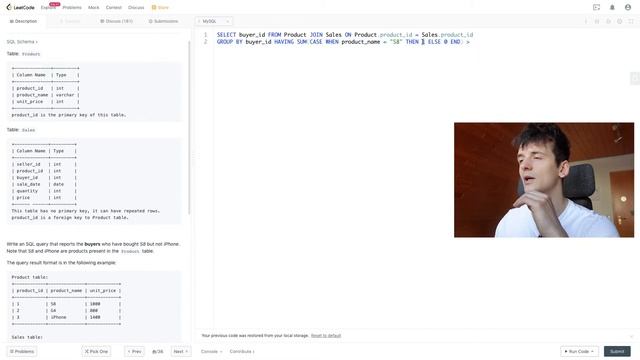Go to previous problem with Prev

point(134,351)
